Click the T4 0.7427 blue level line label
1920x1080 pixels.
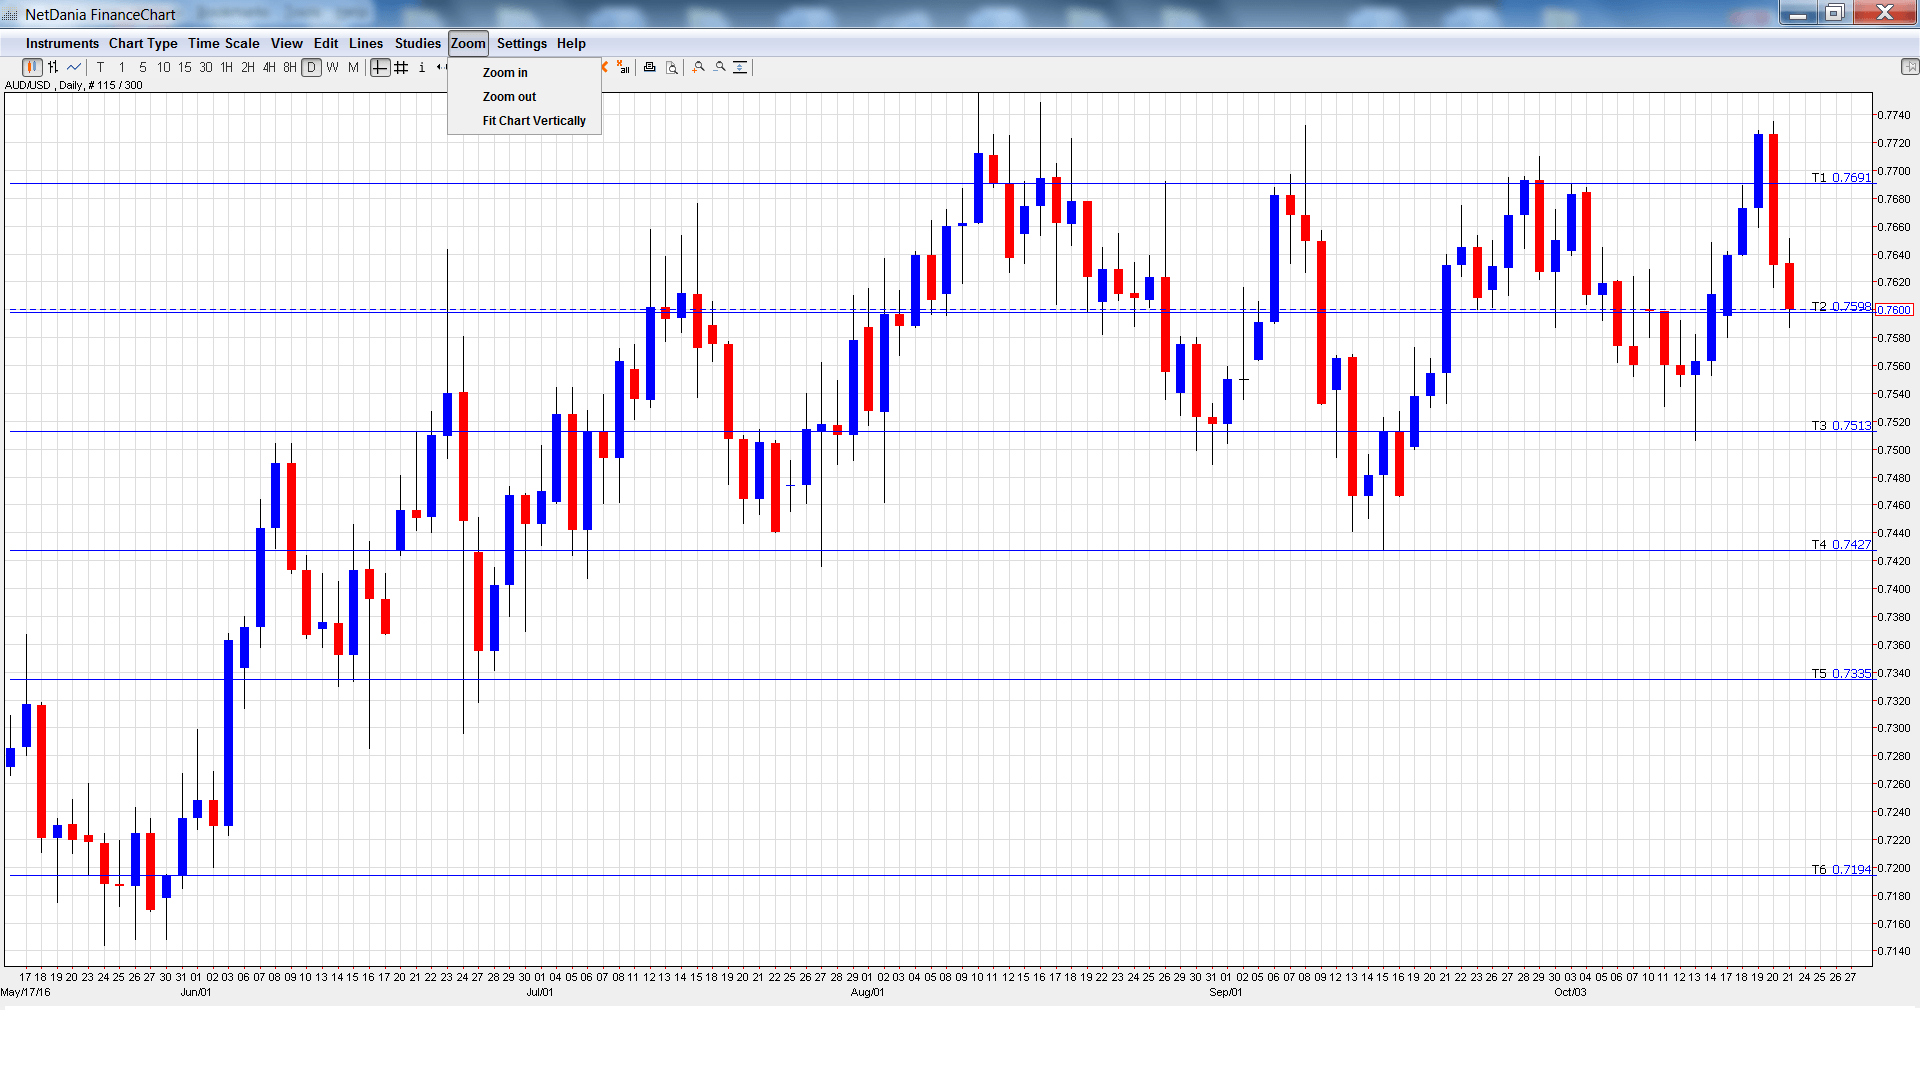click(x=1841, y=545)
